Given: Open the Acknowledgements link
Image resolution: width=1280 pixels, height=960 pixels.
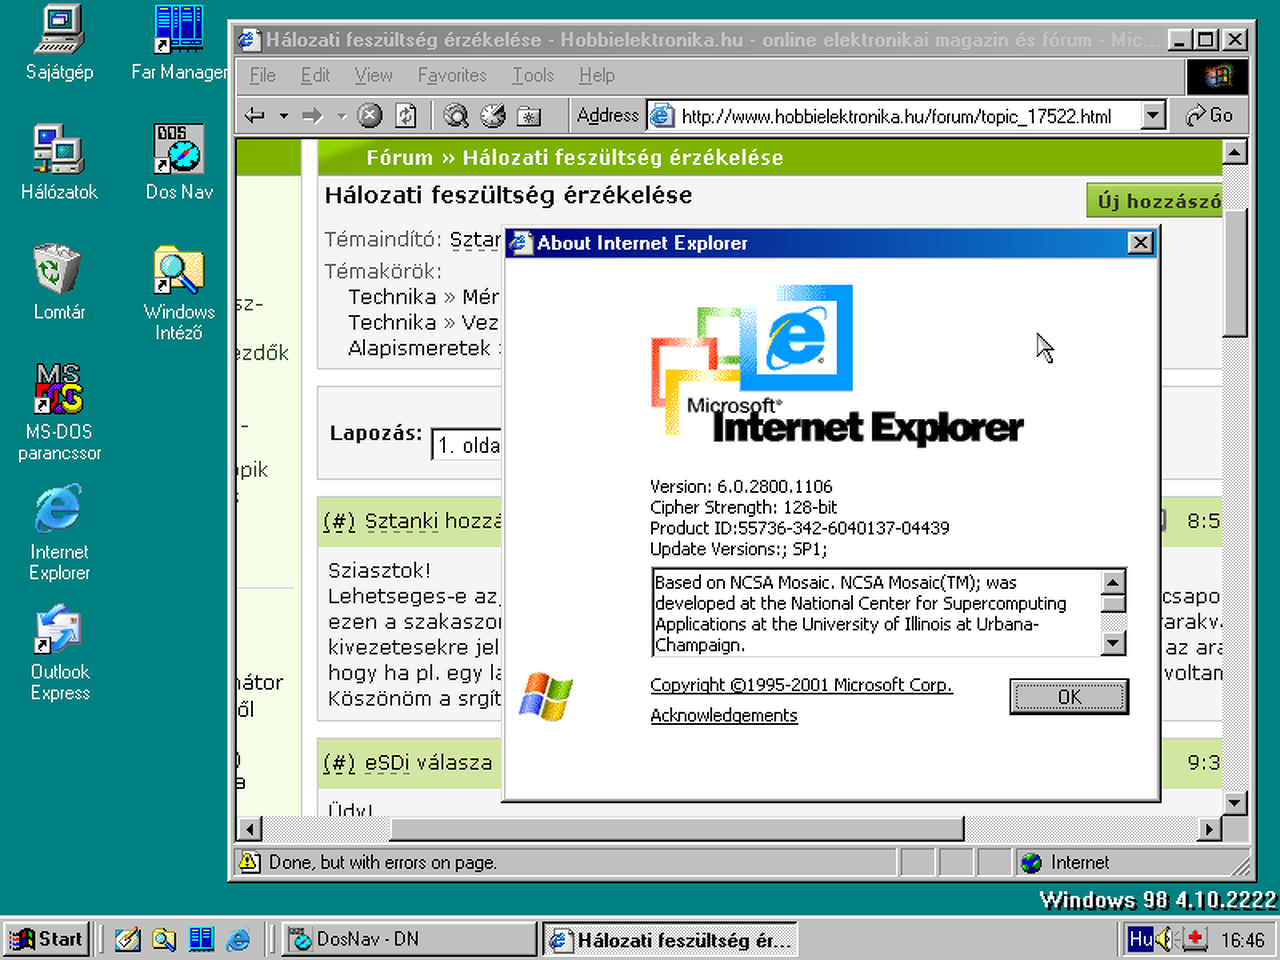Looking at the screenshot, I should point(724,715).
